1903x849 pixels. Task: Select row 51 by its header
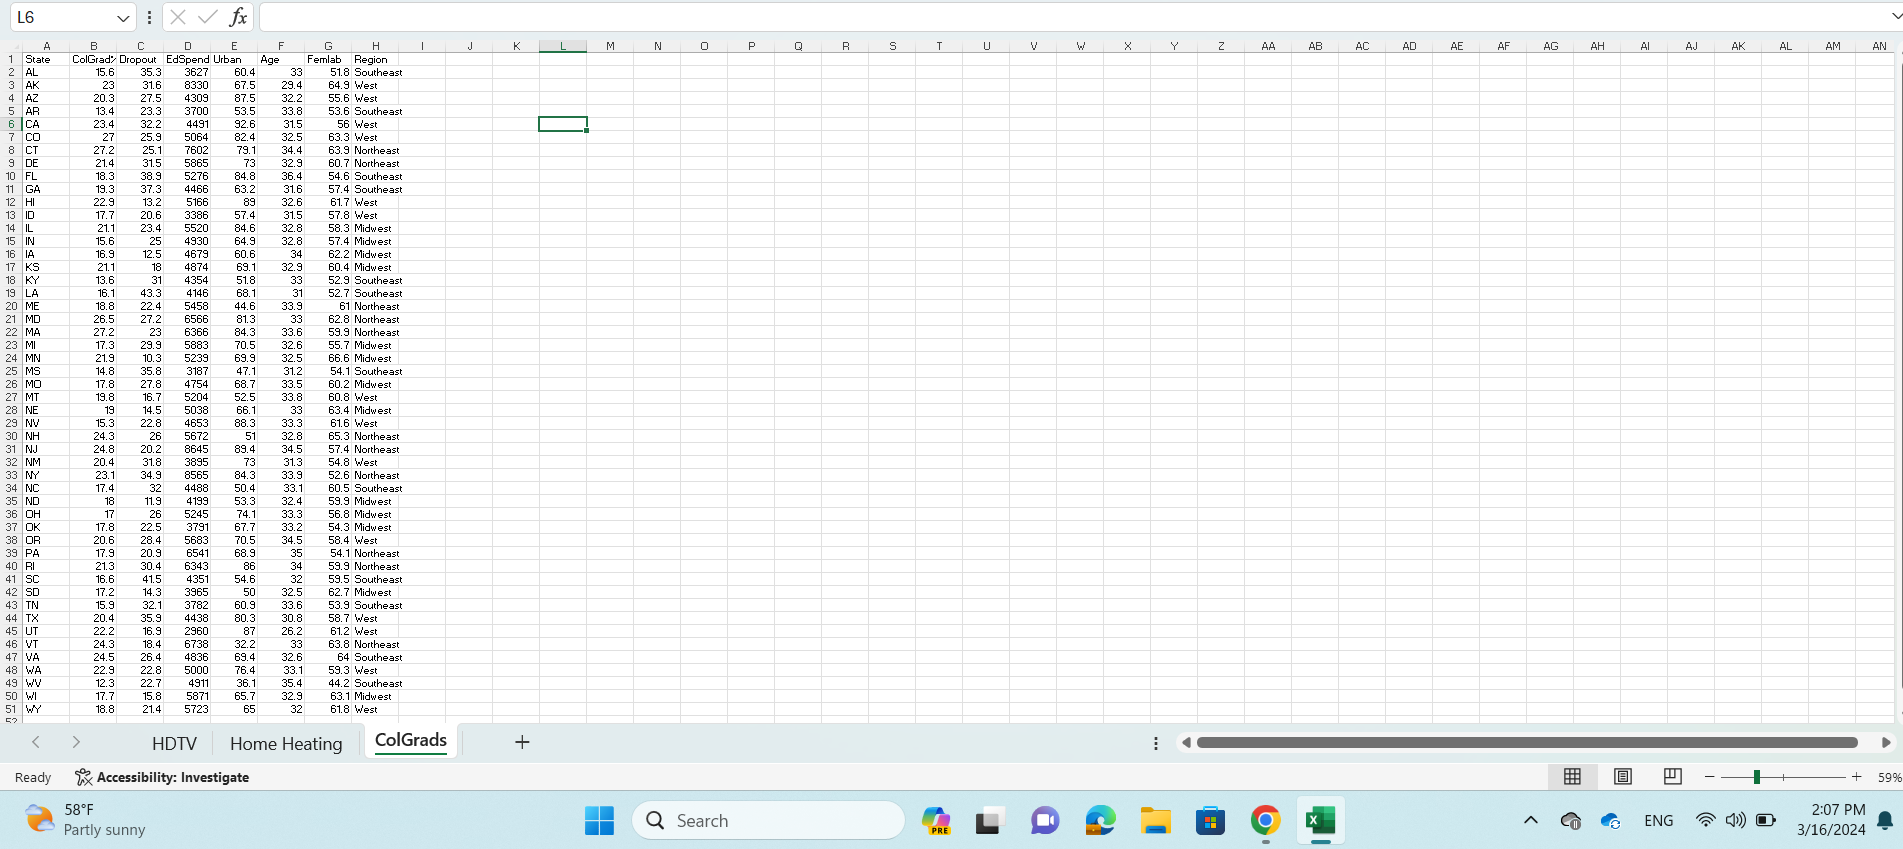11,709
